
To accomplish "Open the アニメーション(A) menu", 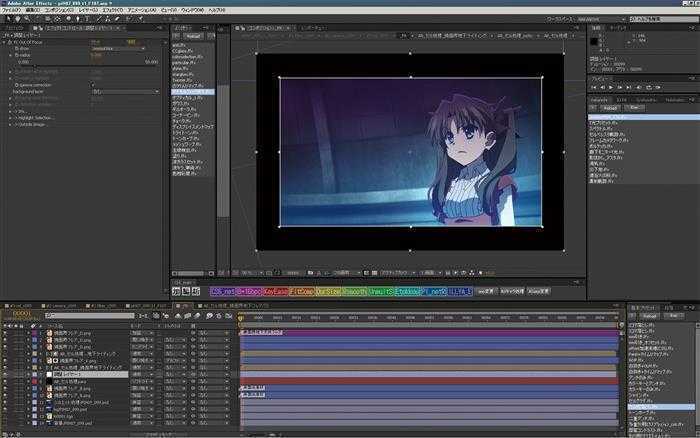I will 142,9.
